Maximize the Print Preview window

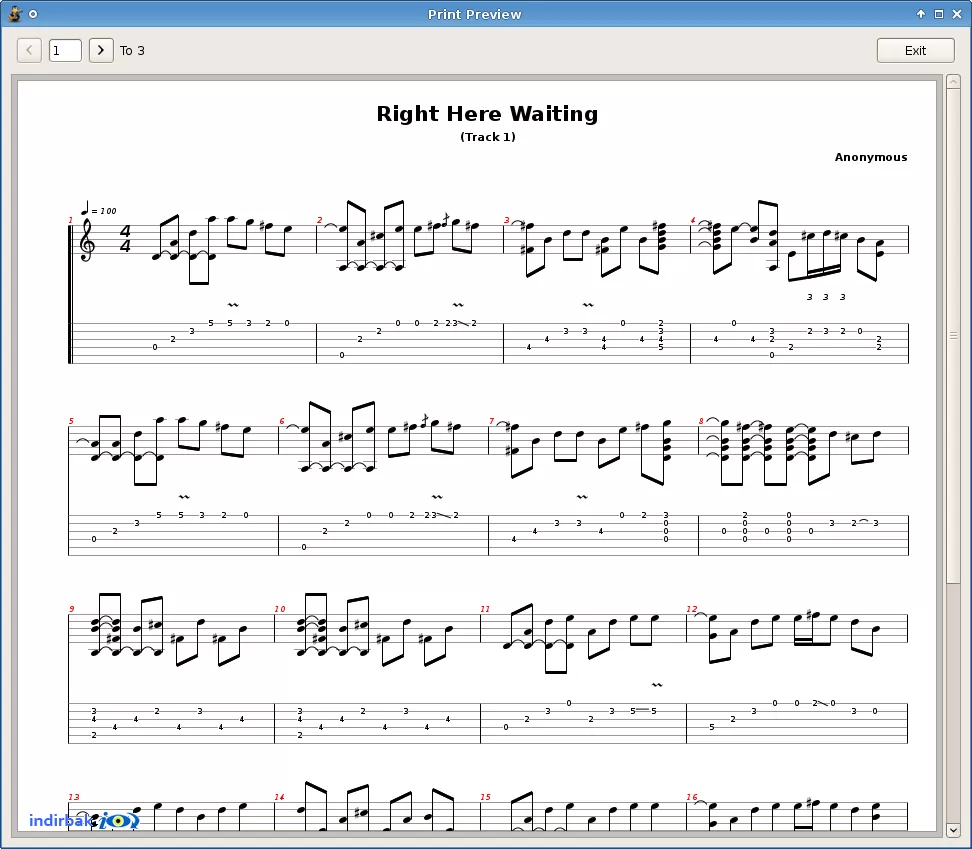pos(939,14)
